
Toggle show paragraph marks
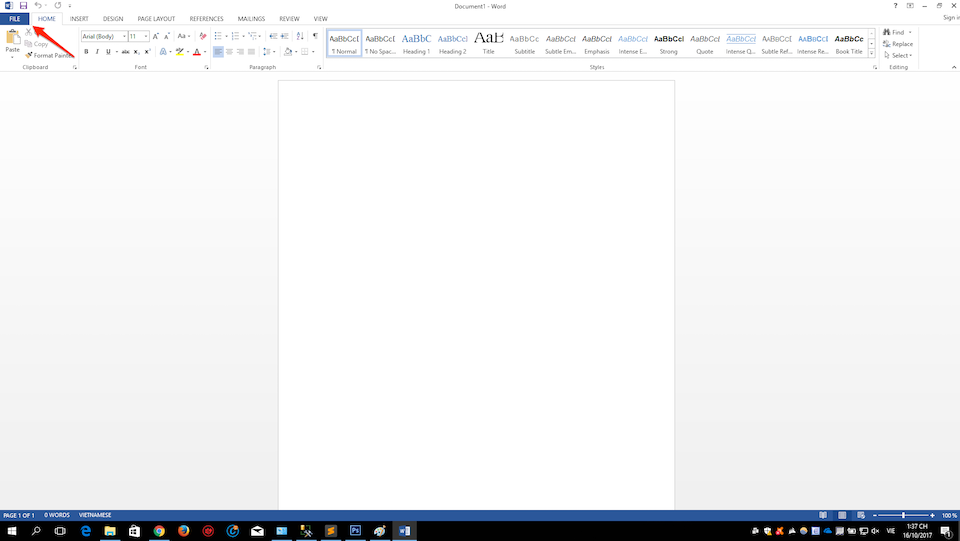(x=315, y=36)
